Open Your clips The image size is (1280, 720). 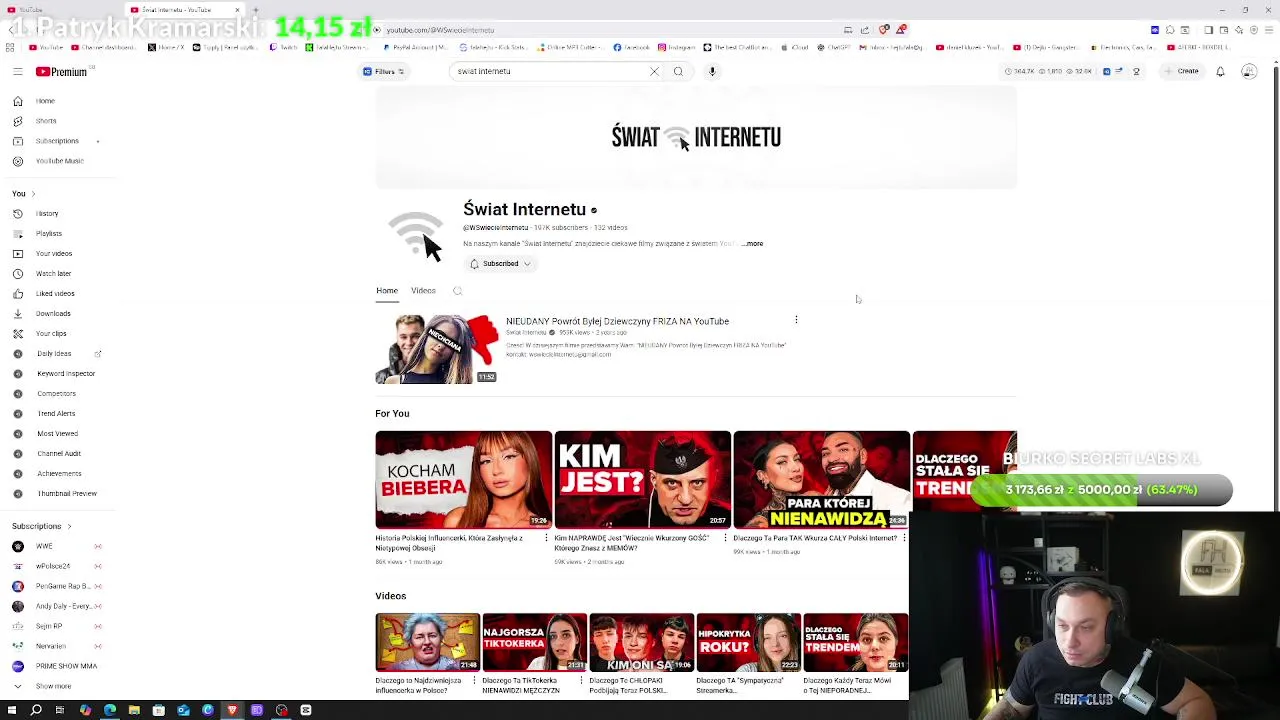(51, 333)
